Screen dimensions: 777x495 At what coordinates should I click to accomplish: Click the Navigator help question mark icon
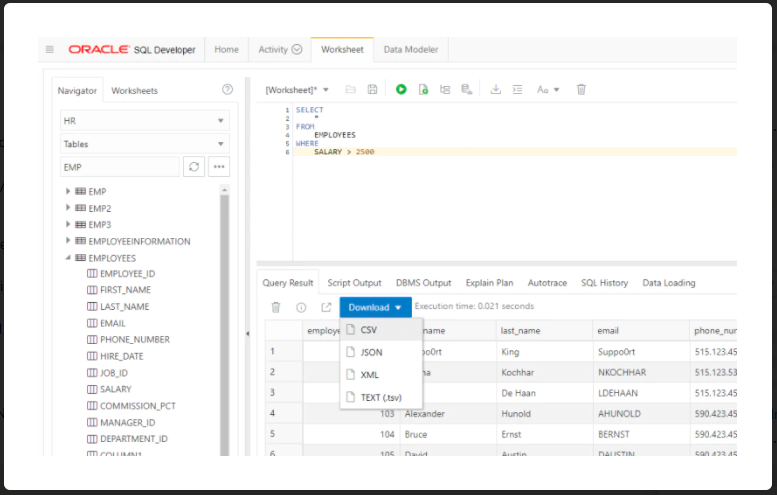point(227,89)
